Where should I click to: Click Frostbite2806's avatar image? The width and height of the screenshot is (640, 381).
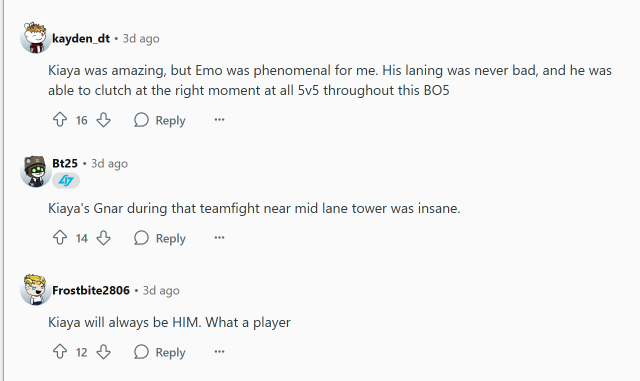tap(35, 290)
